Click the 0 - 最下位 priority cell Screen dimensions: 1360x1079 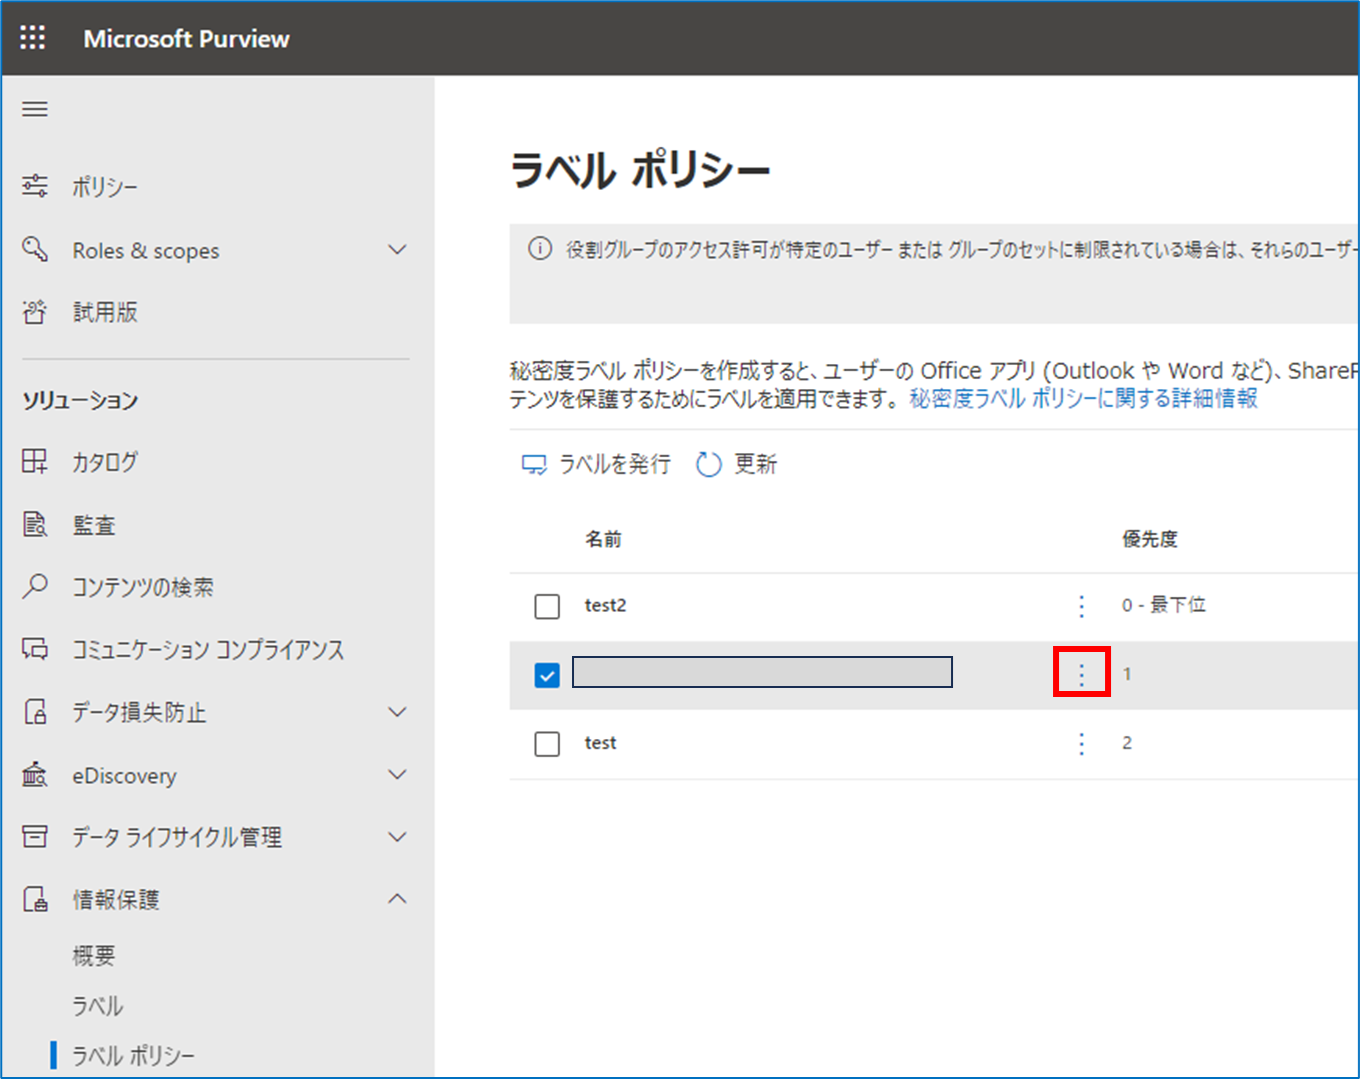[x=1164, y=605]
